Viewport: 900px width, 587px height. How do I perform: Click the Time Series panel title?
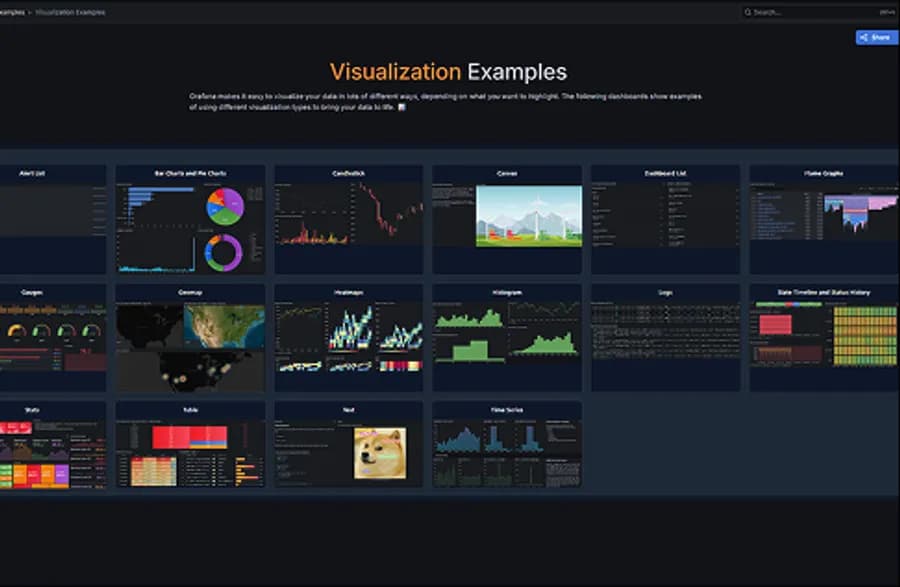(507, 410)
